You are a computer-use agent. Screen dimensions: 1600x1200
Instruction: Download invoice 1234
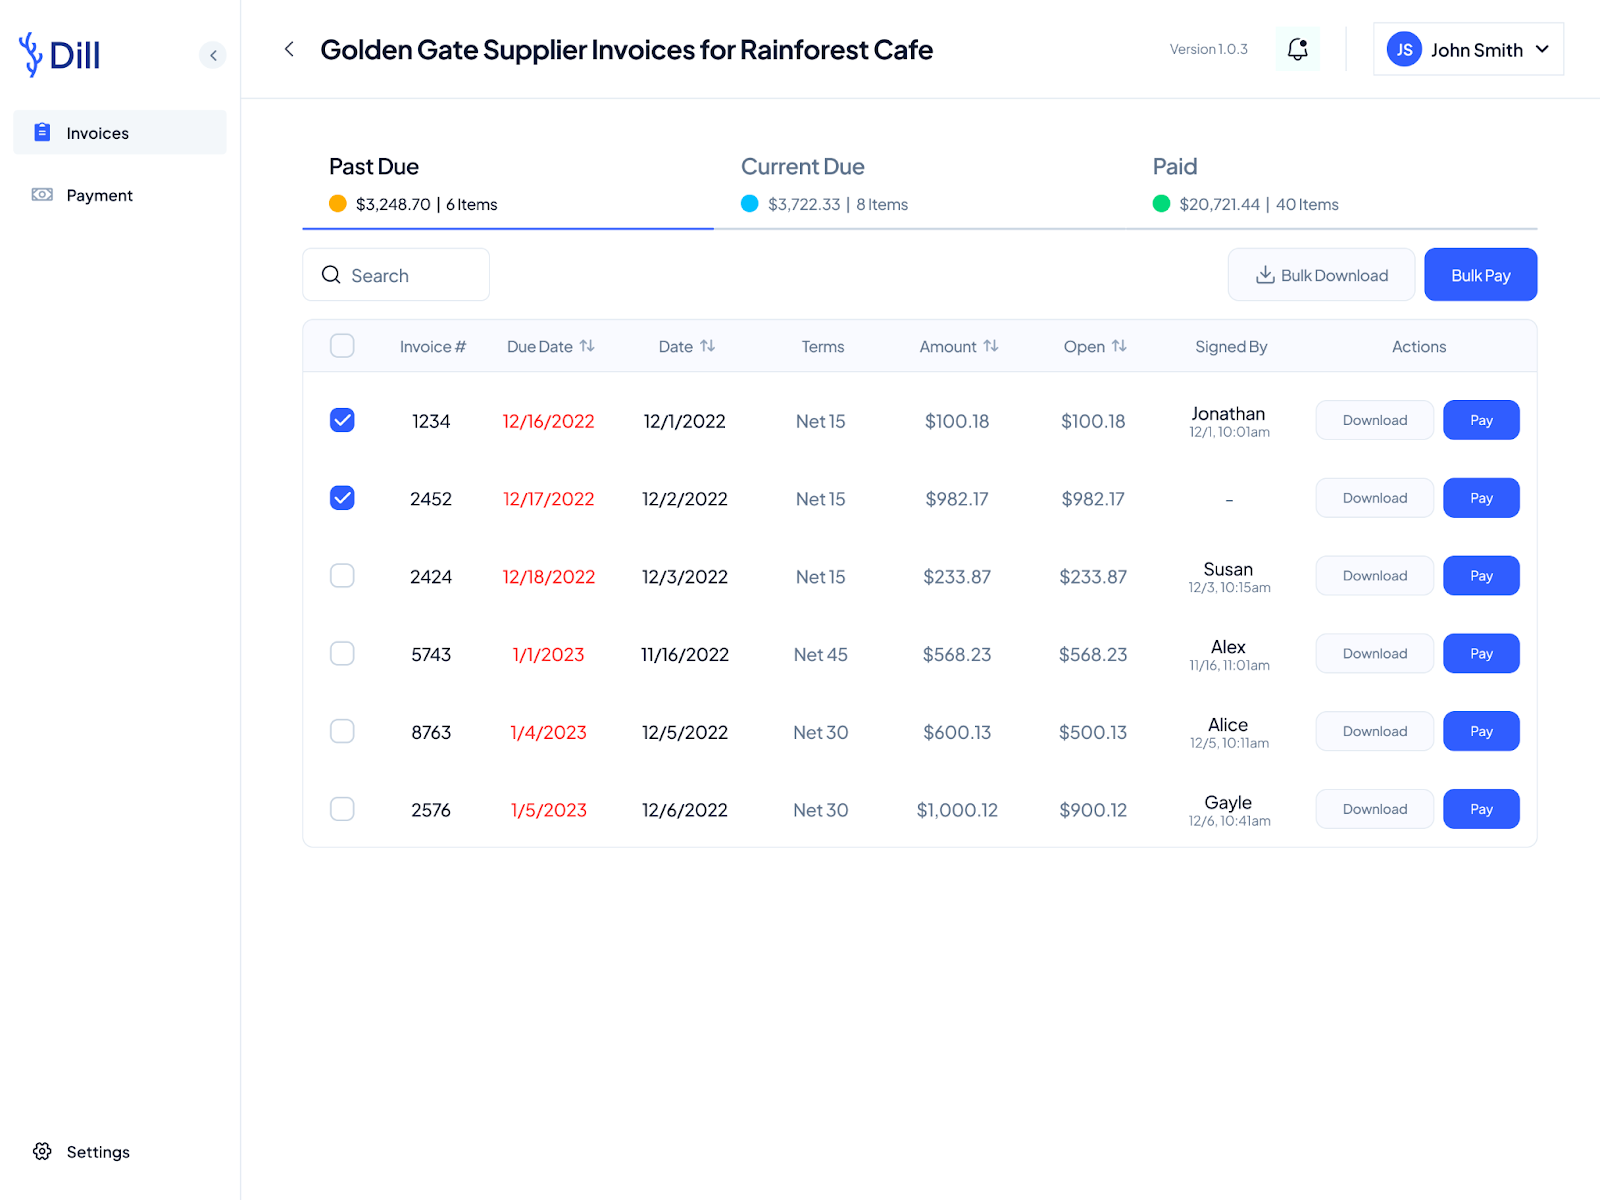point(1374,420)
